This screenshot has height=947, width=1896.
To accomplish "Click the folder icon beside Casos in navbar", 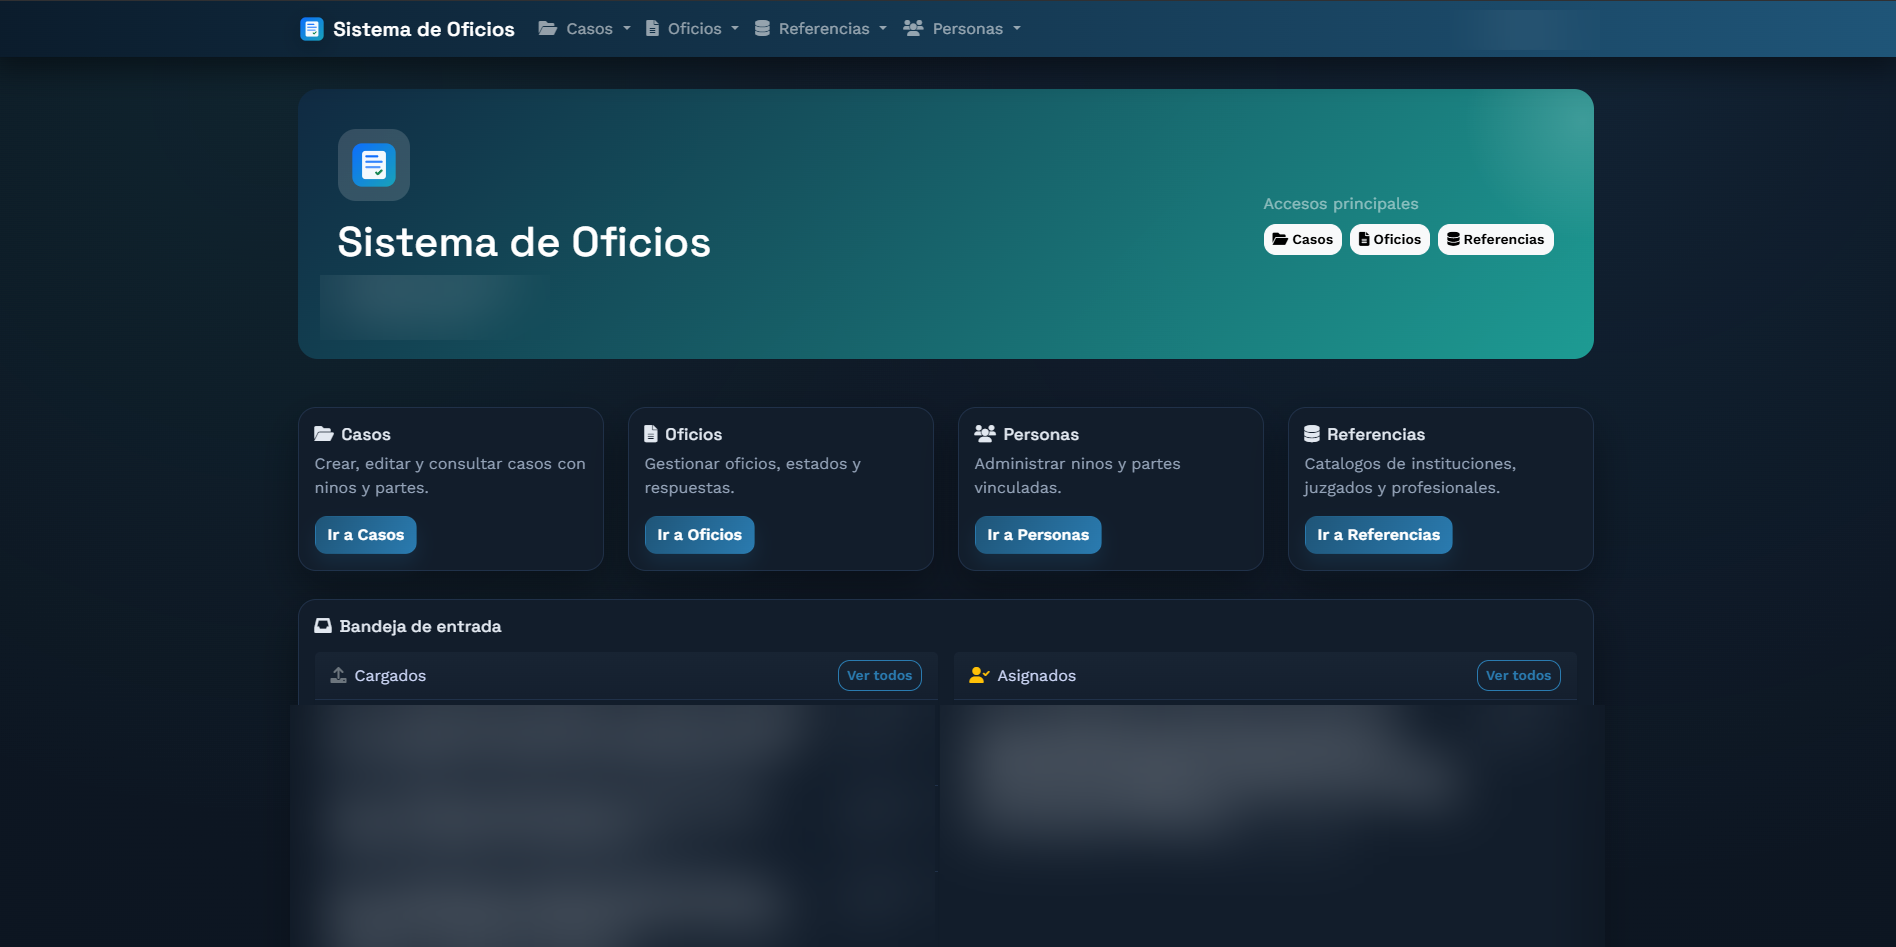I will pyautogui.click(x=548, y=28).
